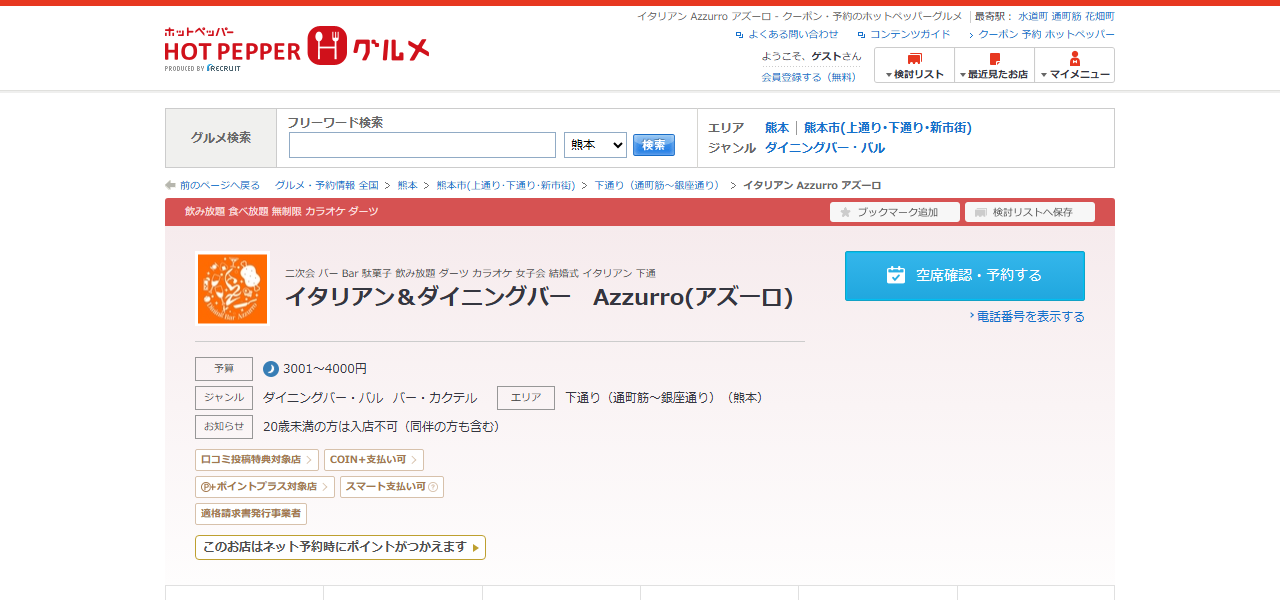Click グルメ・予約情報 全国 breadcrumb
This screenshot has height=600, width=1280.
327,186
